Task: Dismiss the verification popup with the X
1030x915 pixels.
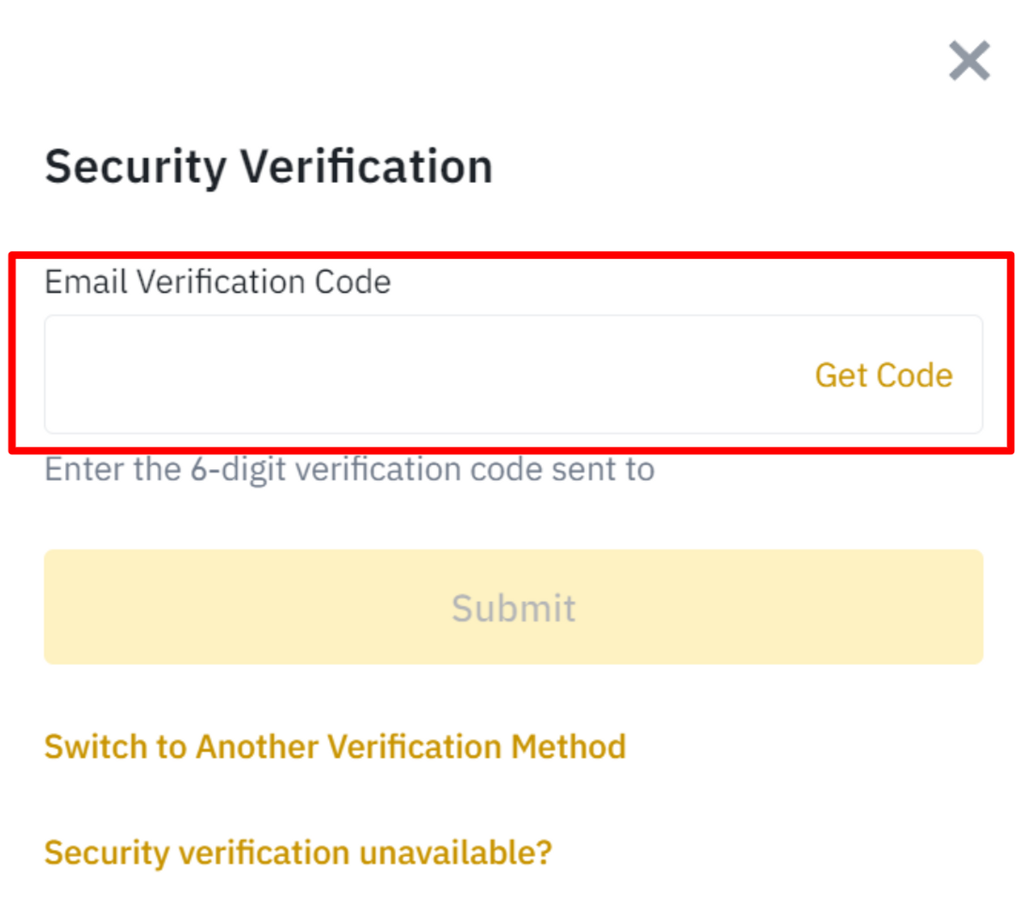Action: click(968, 61)
